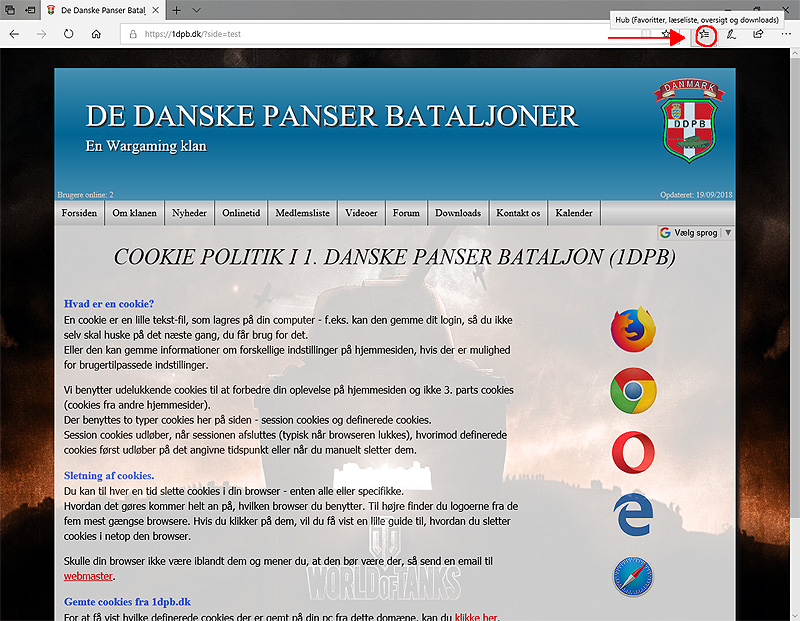Screen dimensions: 800x621
Task: Go to the browser home page
Action: pos(96,34)
